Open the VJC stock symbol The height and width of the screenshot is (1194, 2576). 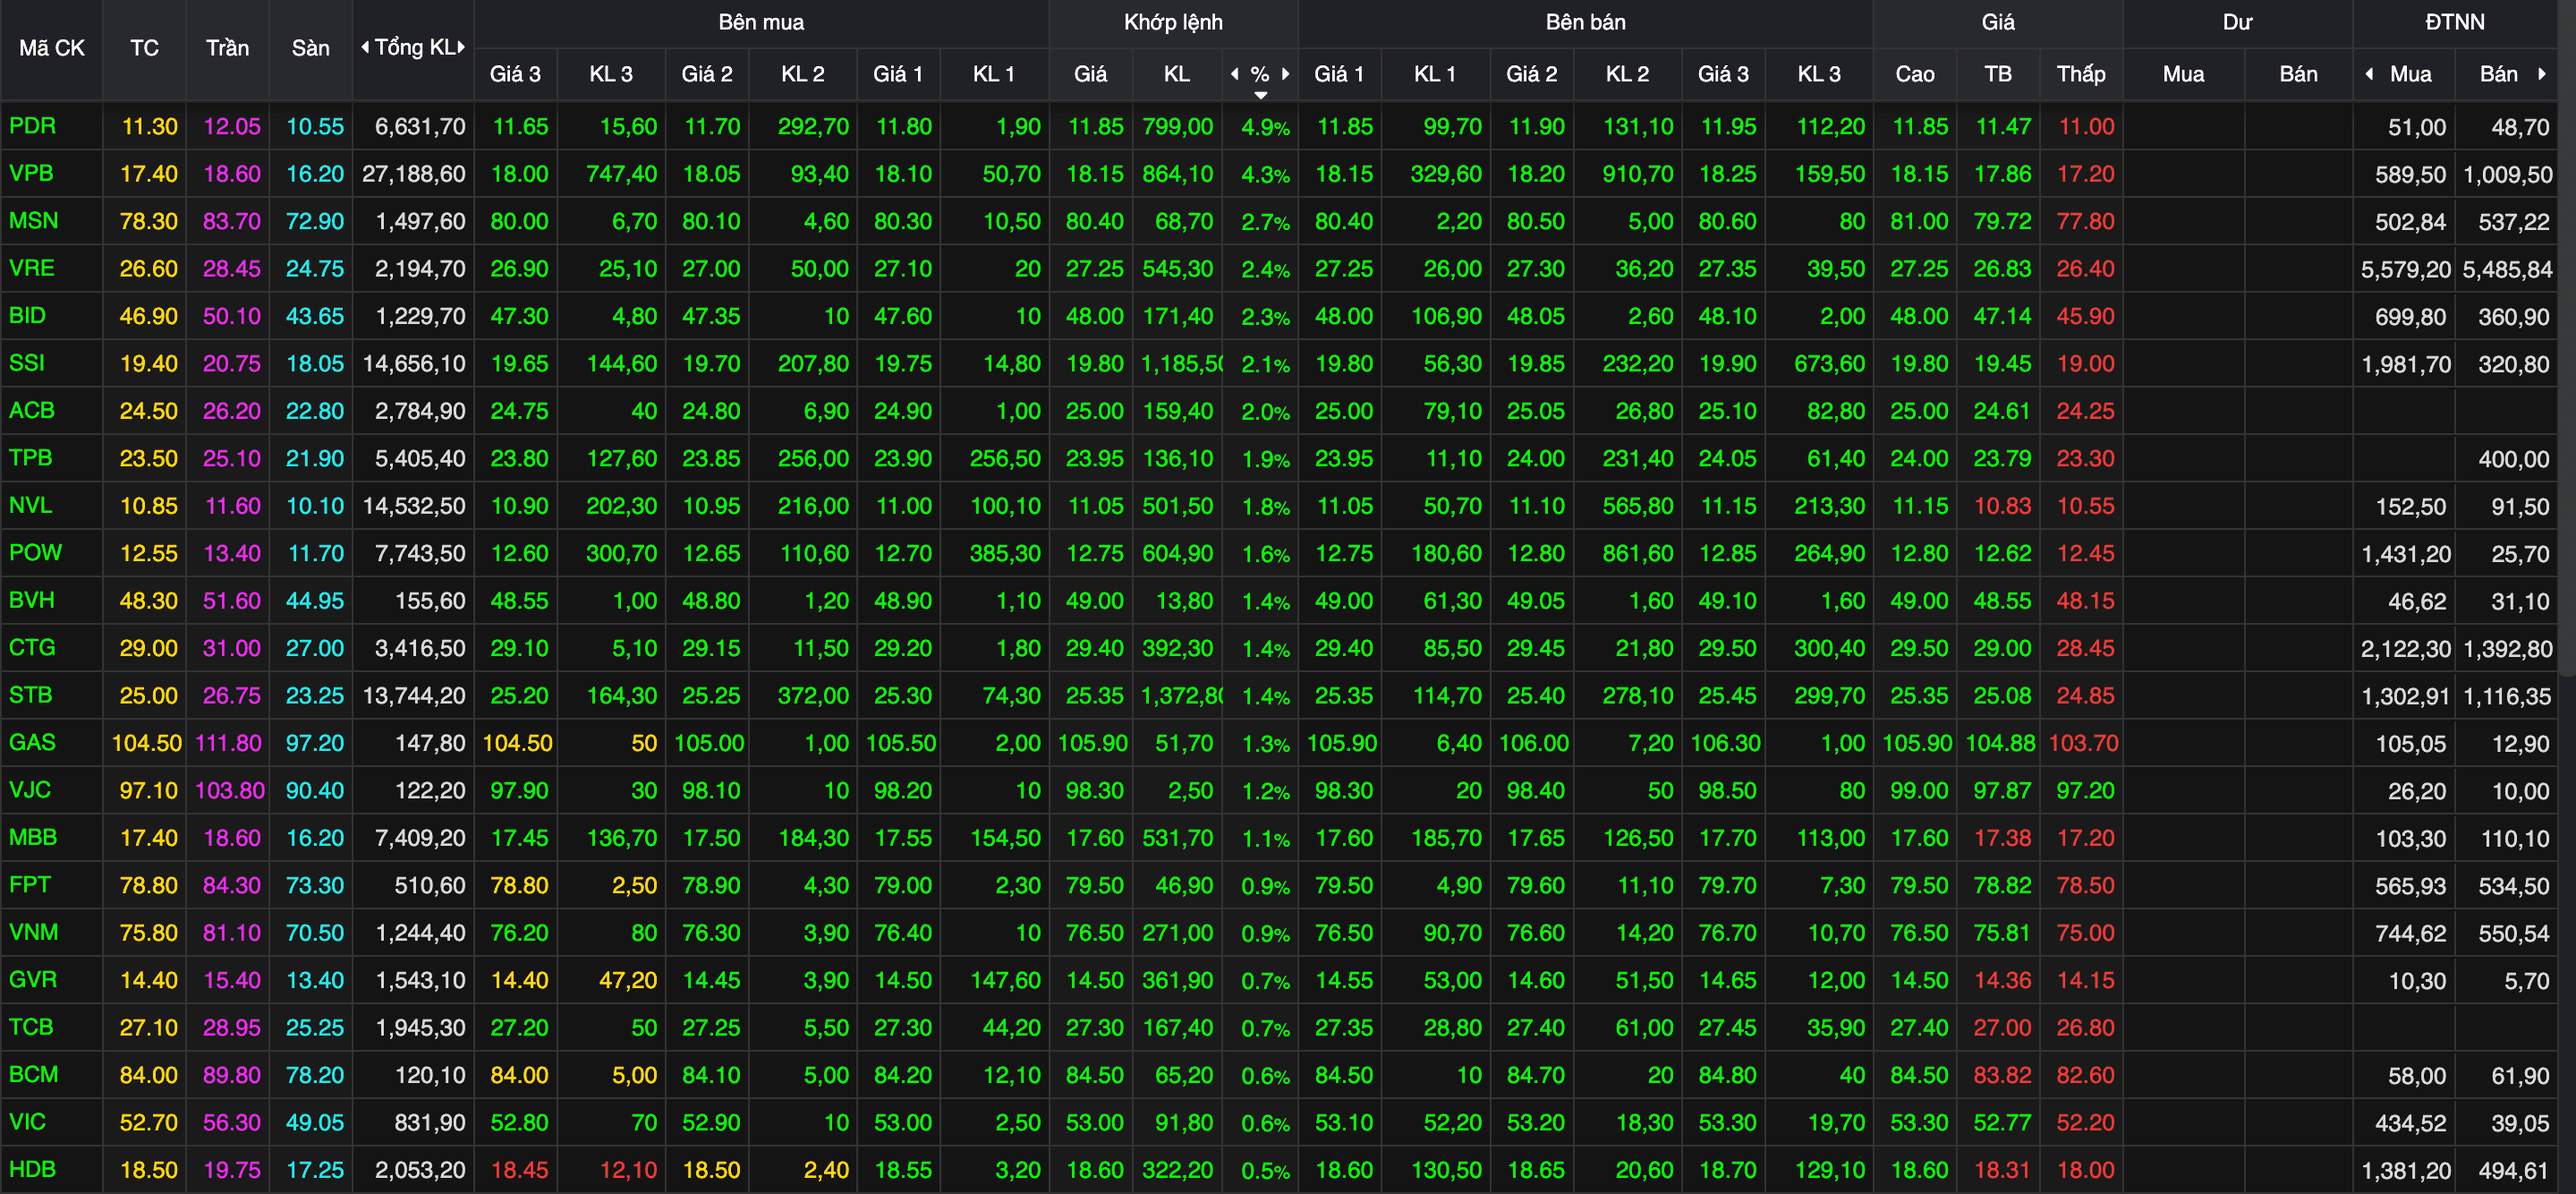tap(29, 790)
